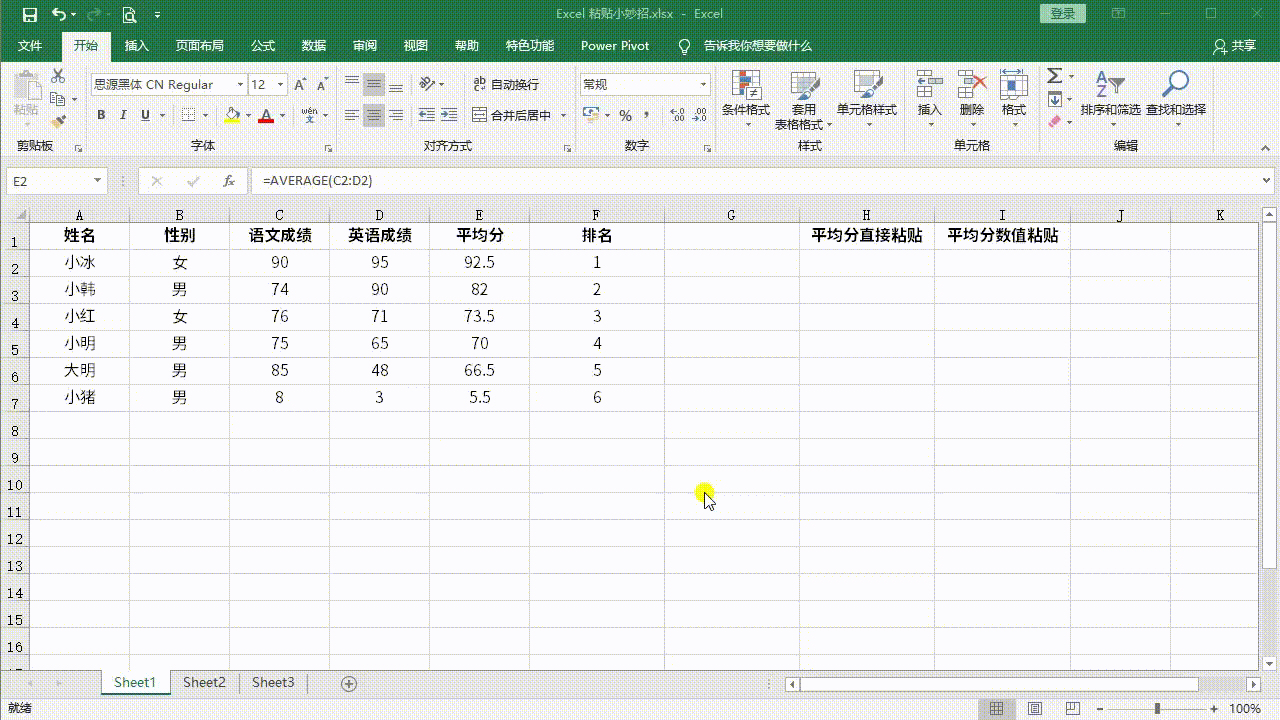The height and width of the screenshot is (720, 1280).
Task: Open the 单元格样式 cell styles dropdown
Action: click(867, 98)
